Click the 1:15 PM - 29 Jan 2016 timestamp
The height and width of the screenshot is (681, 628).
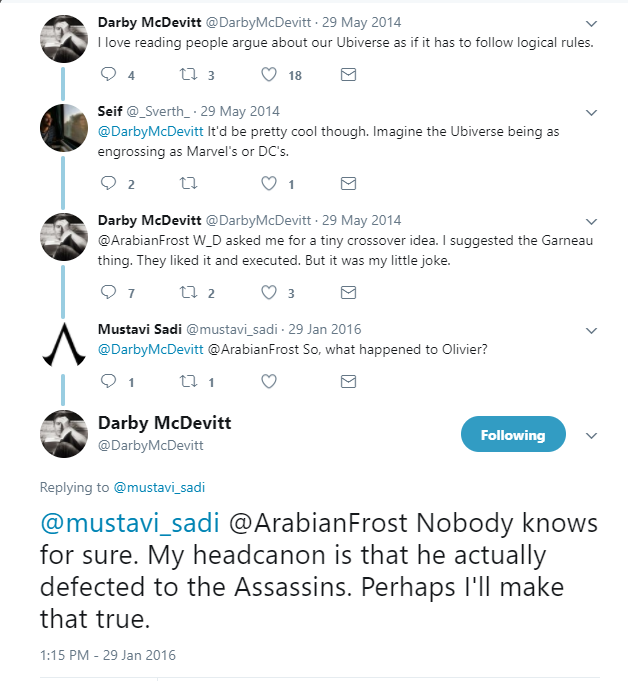tap(106, 654)
